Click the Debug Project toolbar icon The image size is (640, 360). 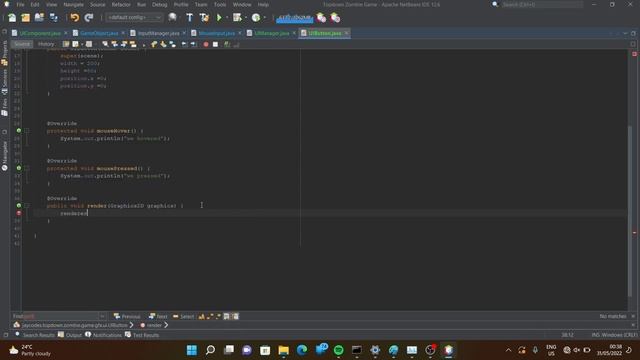237,18
